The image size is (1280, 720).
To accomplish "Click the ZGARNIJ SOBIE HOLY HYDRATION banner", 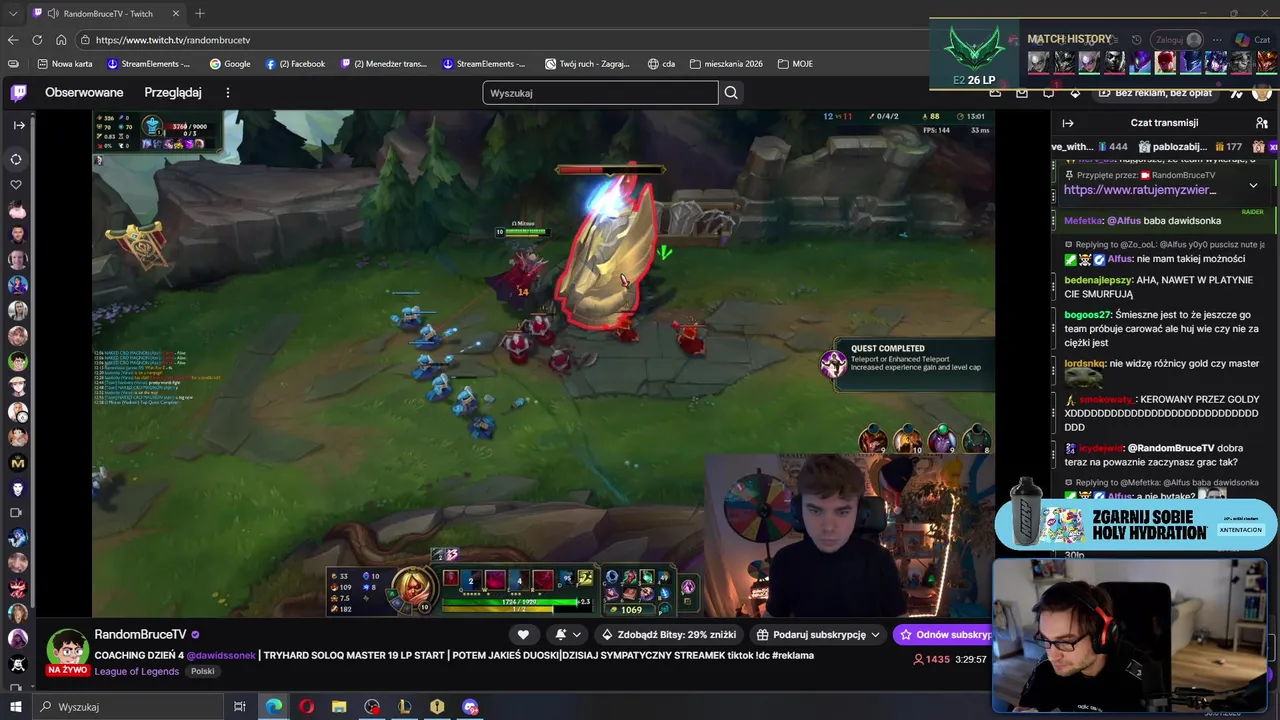I will pos(1136,524).
